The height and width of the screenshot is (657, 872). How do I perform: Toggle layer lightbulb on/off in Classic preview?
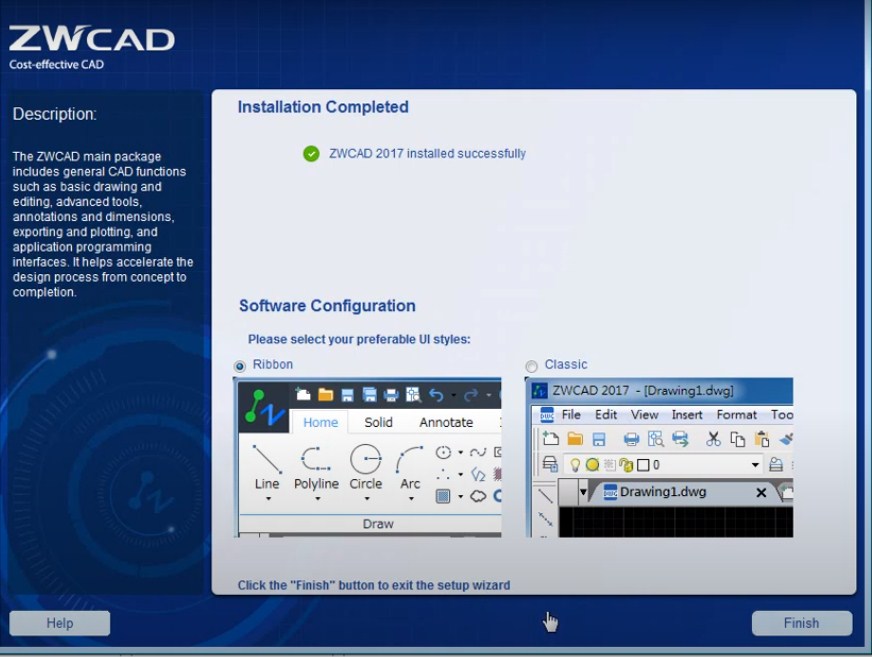tap(575, 465)
